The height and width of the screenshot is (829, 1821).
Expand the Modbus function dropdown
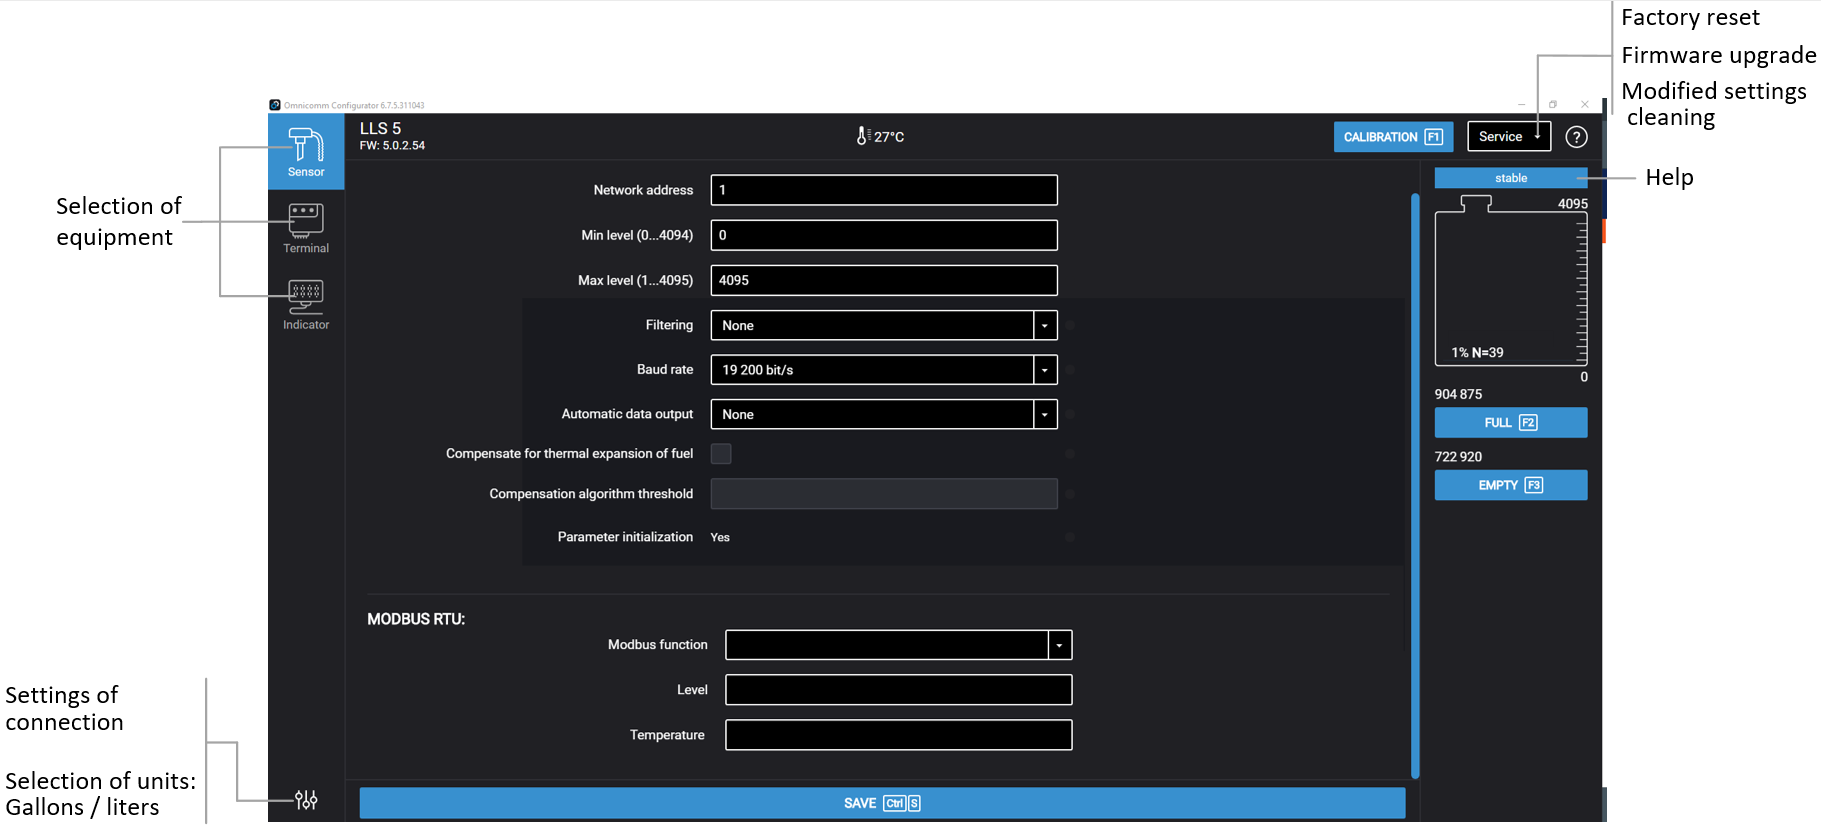click(1060, 645)
